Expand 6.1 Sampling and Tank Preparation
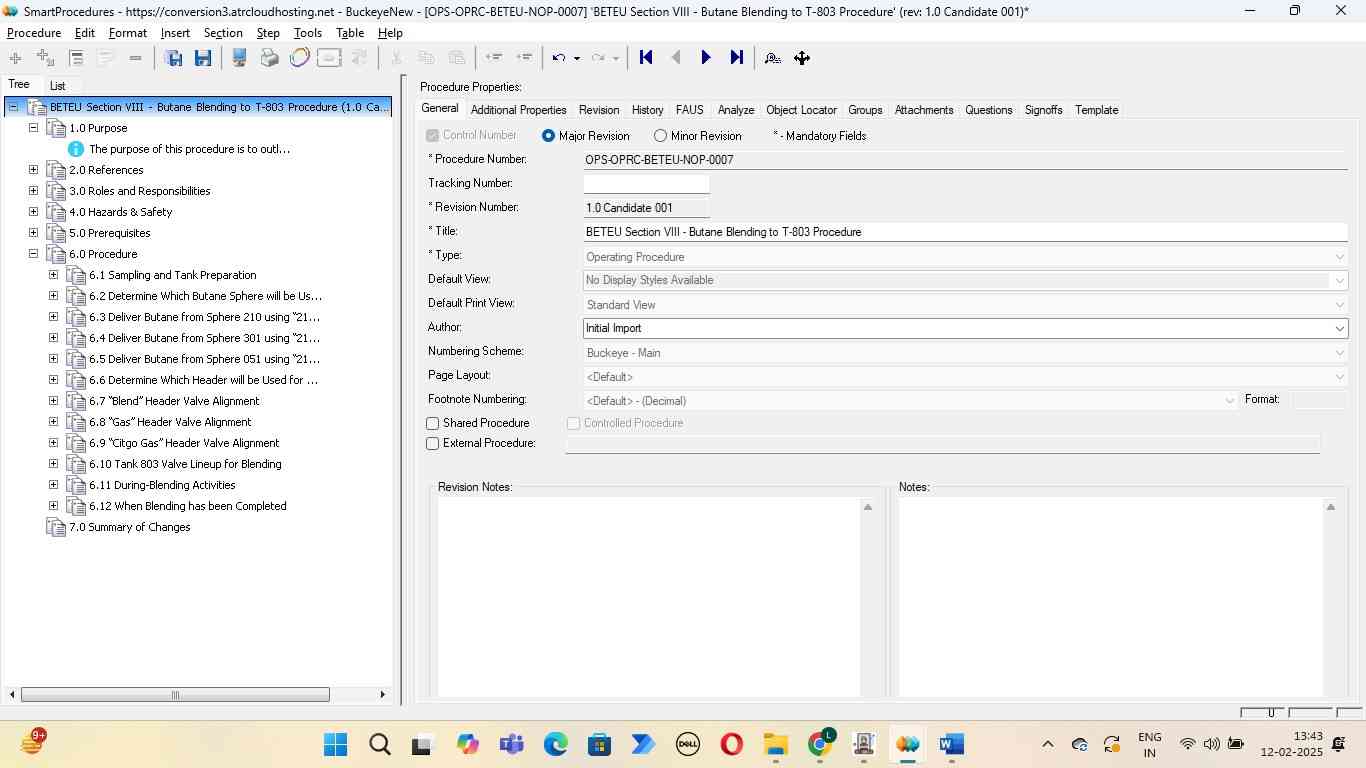This screenshot has height=768, width=1366. (53, 275)
